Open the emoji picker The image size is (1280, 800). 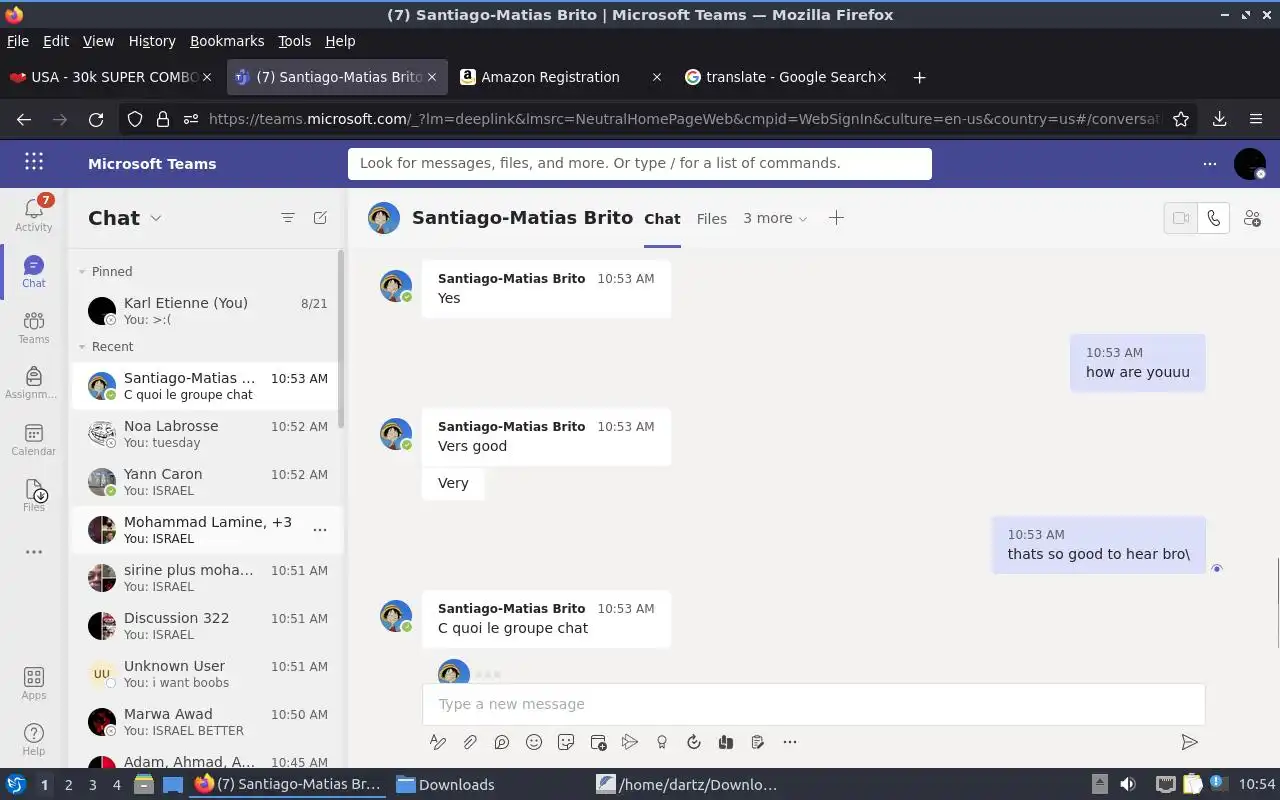point(534,742)
